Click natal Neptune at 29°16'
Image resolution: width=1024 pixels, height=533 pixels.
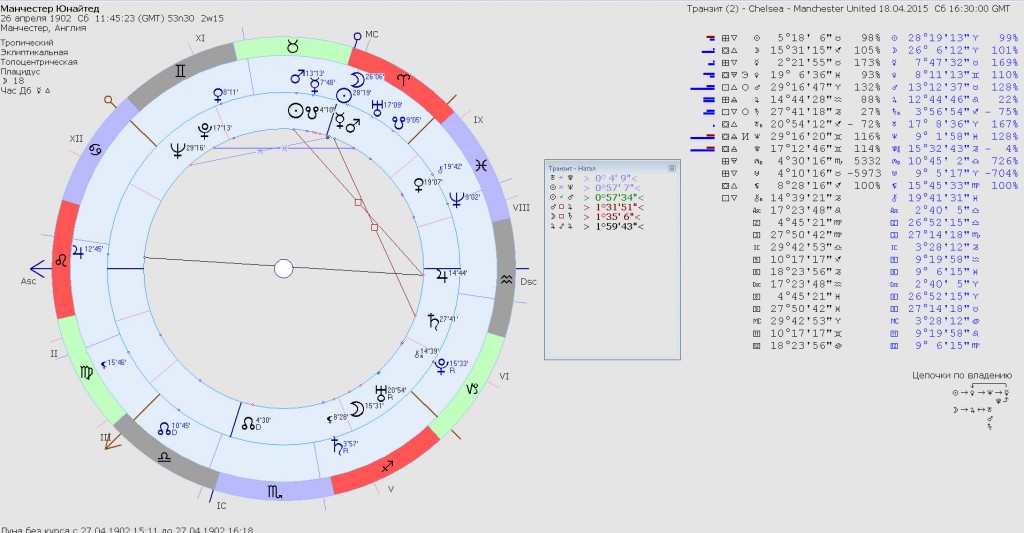pyautogui.click(x=178, y=151)
